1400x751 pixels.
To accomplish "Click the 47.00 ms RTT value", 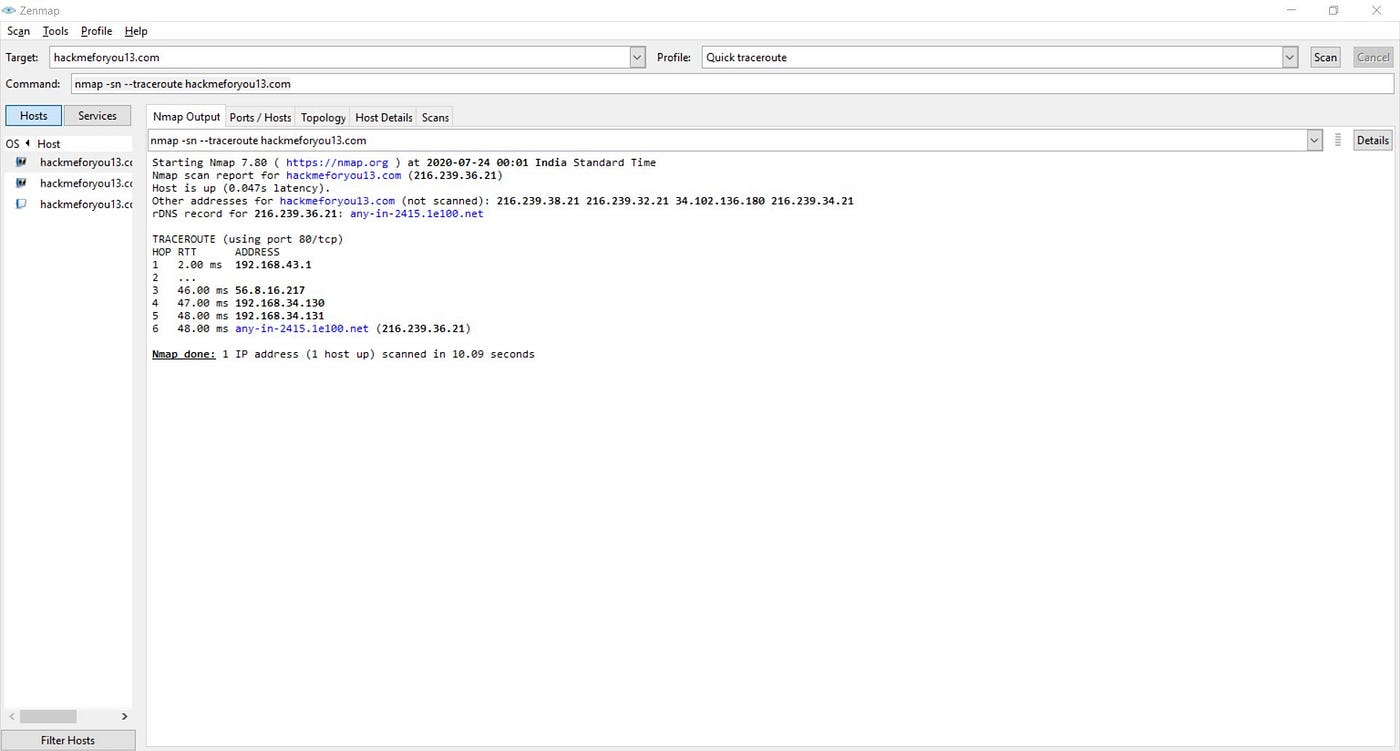I will [x=203, y=303].
